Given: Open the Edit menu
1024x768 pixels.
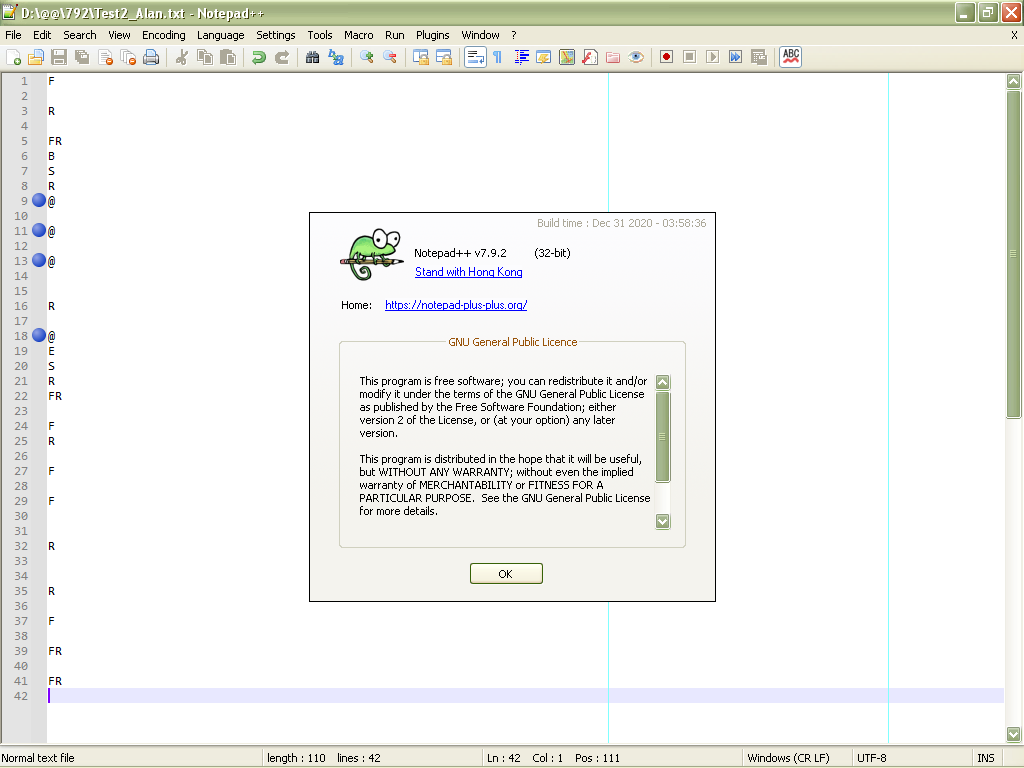Looking at the screenshot, I should pyautogui.click(x=42, y=35).
